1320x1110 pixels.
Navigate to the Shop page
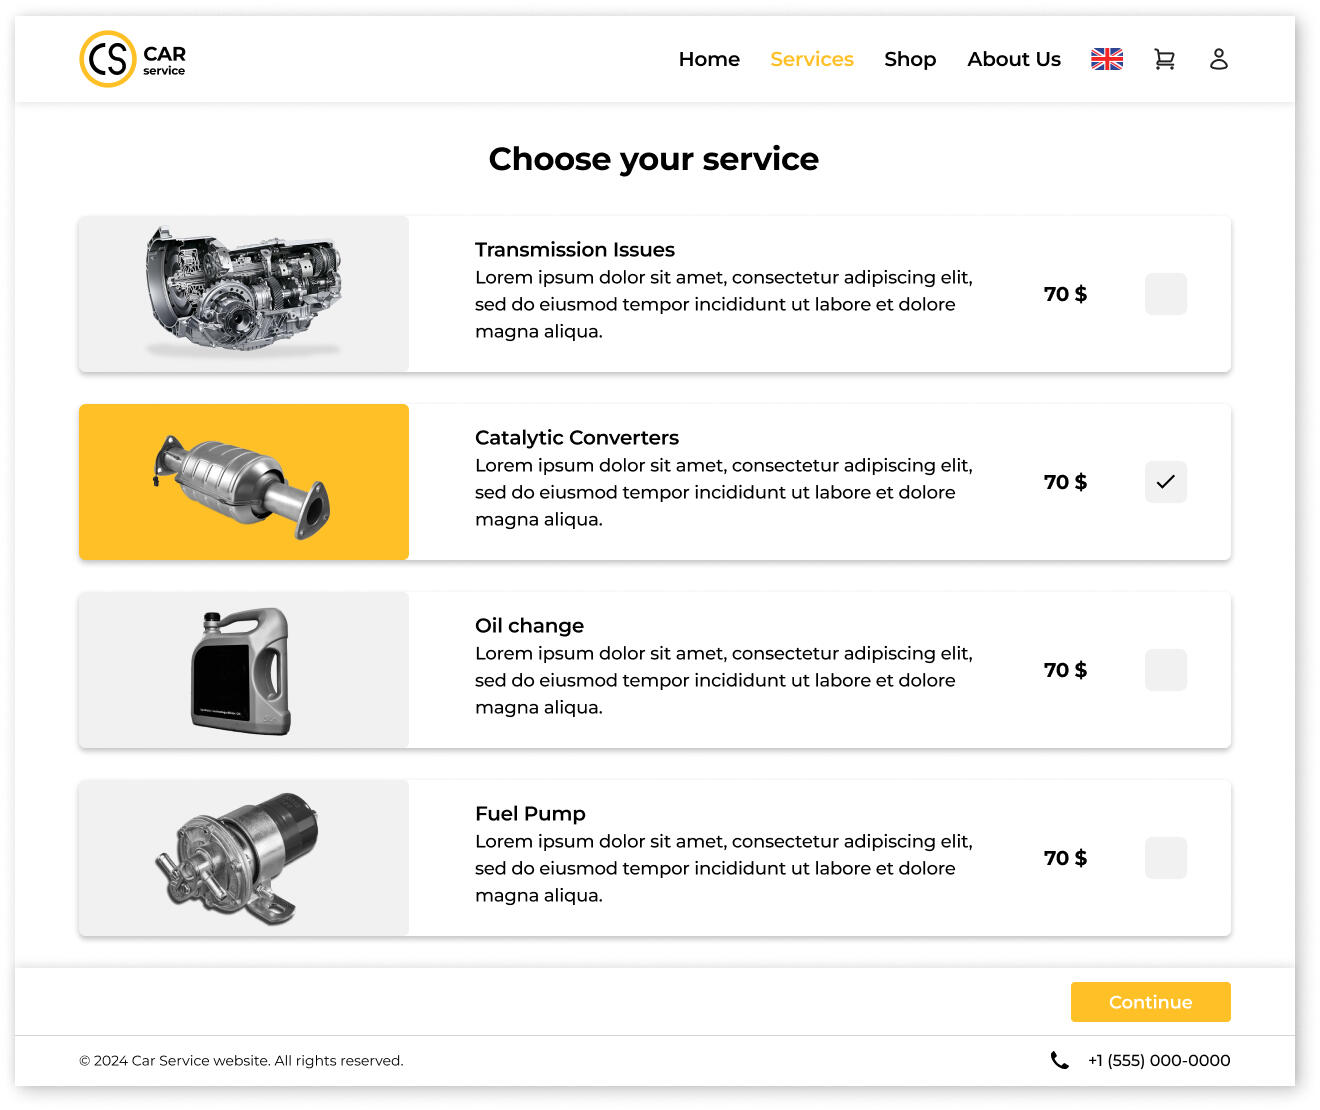910,59
